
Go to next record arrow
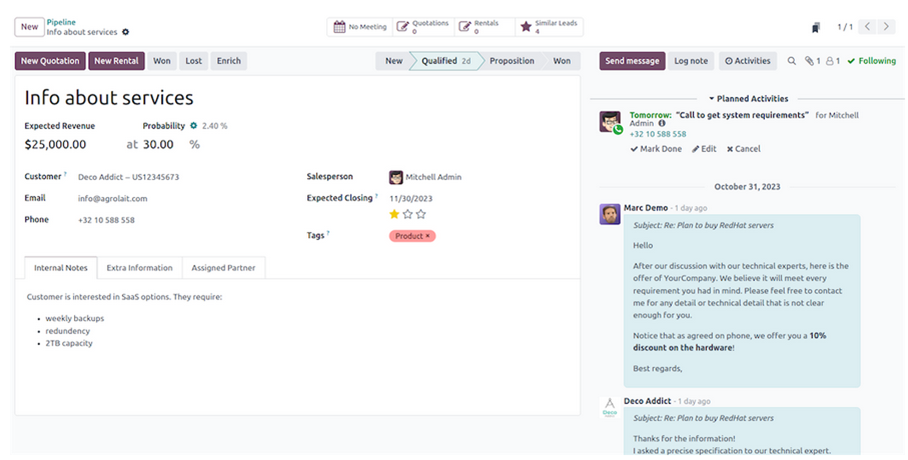coord(888,27)
